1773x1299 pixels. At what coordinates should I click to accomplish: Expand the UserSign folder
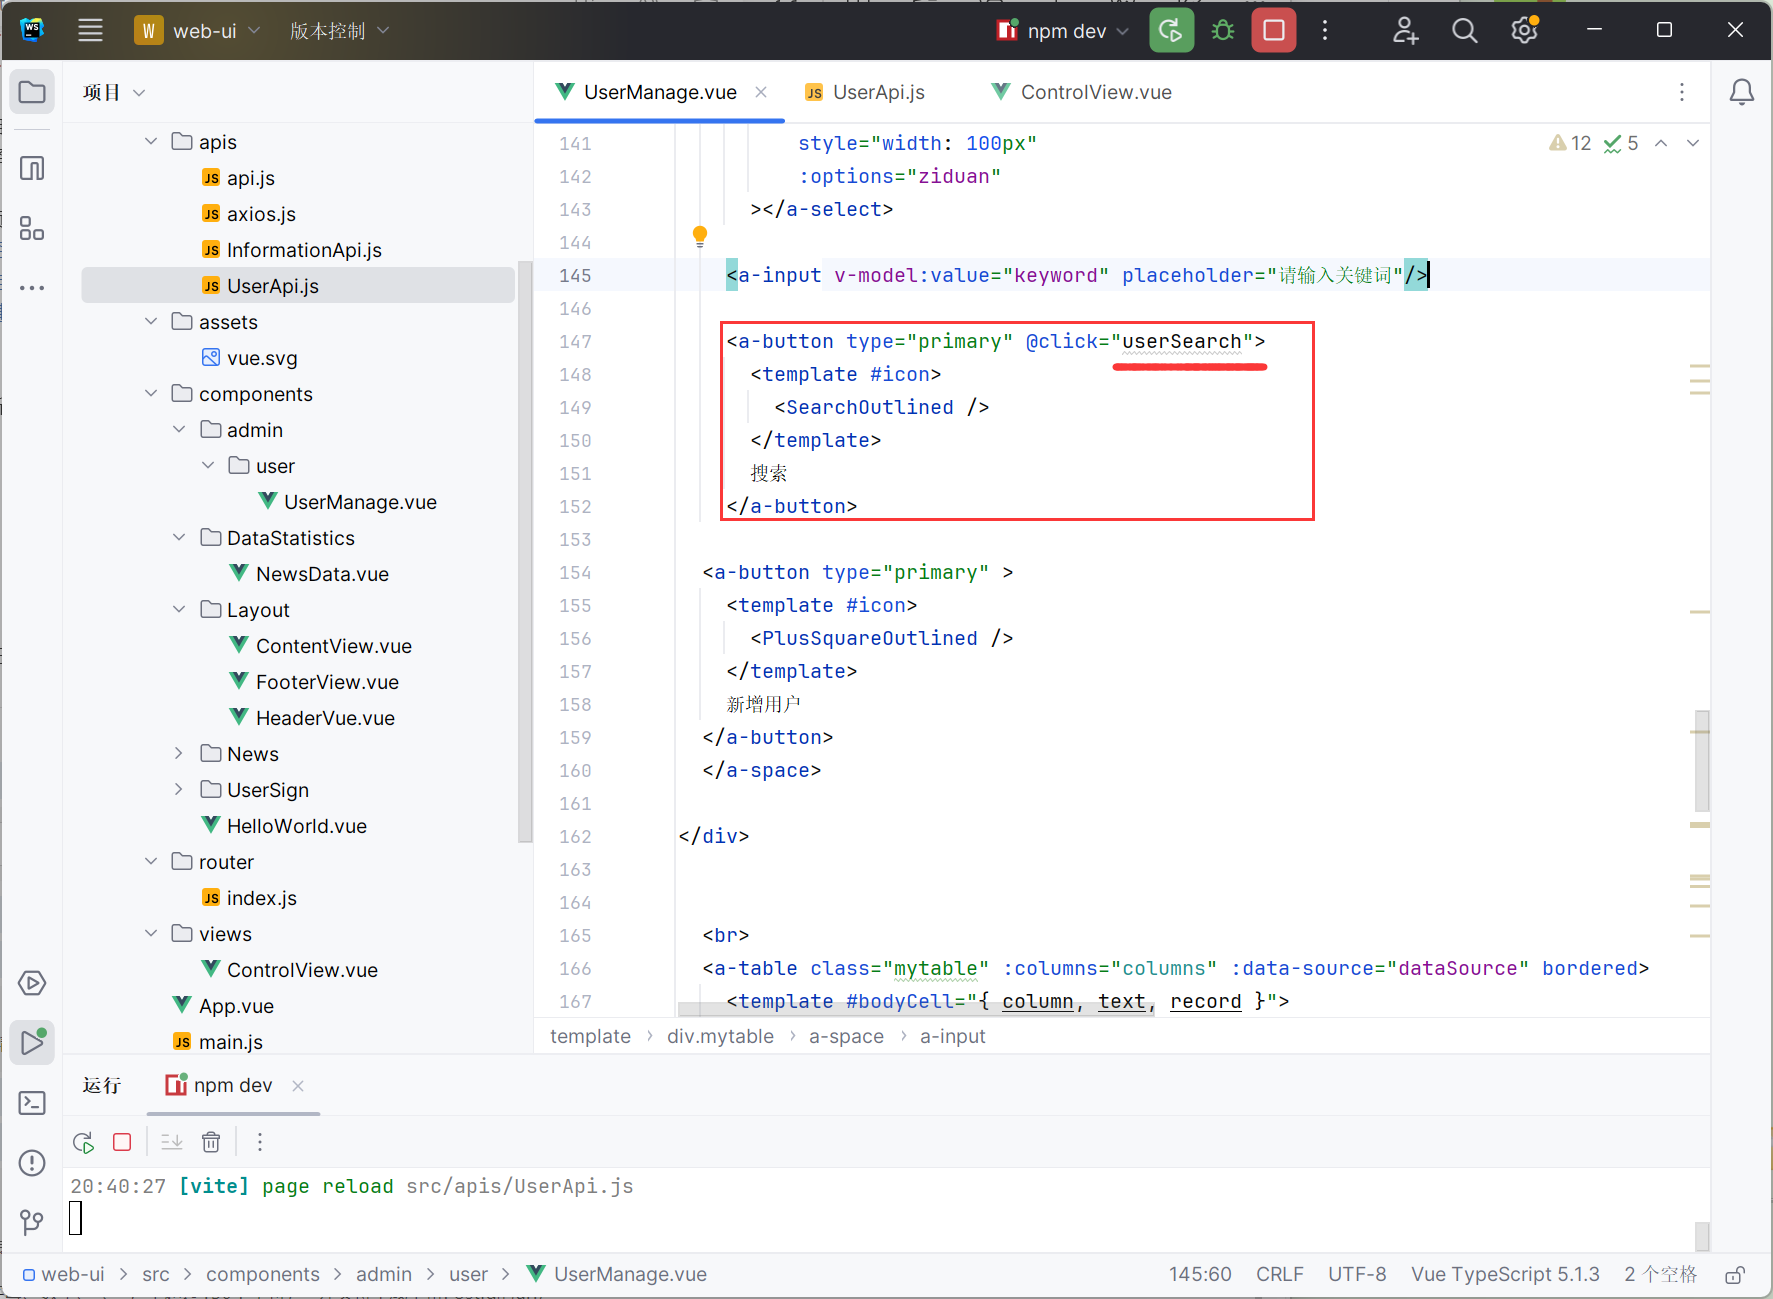point(179,789)
